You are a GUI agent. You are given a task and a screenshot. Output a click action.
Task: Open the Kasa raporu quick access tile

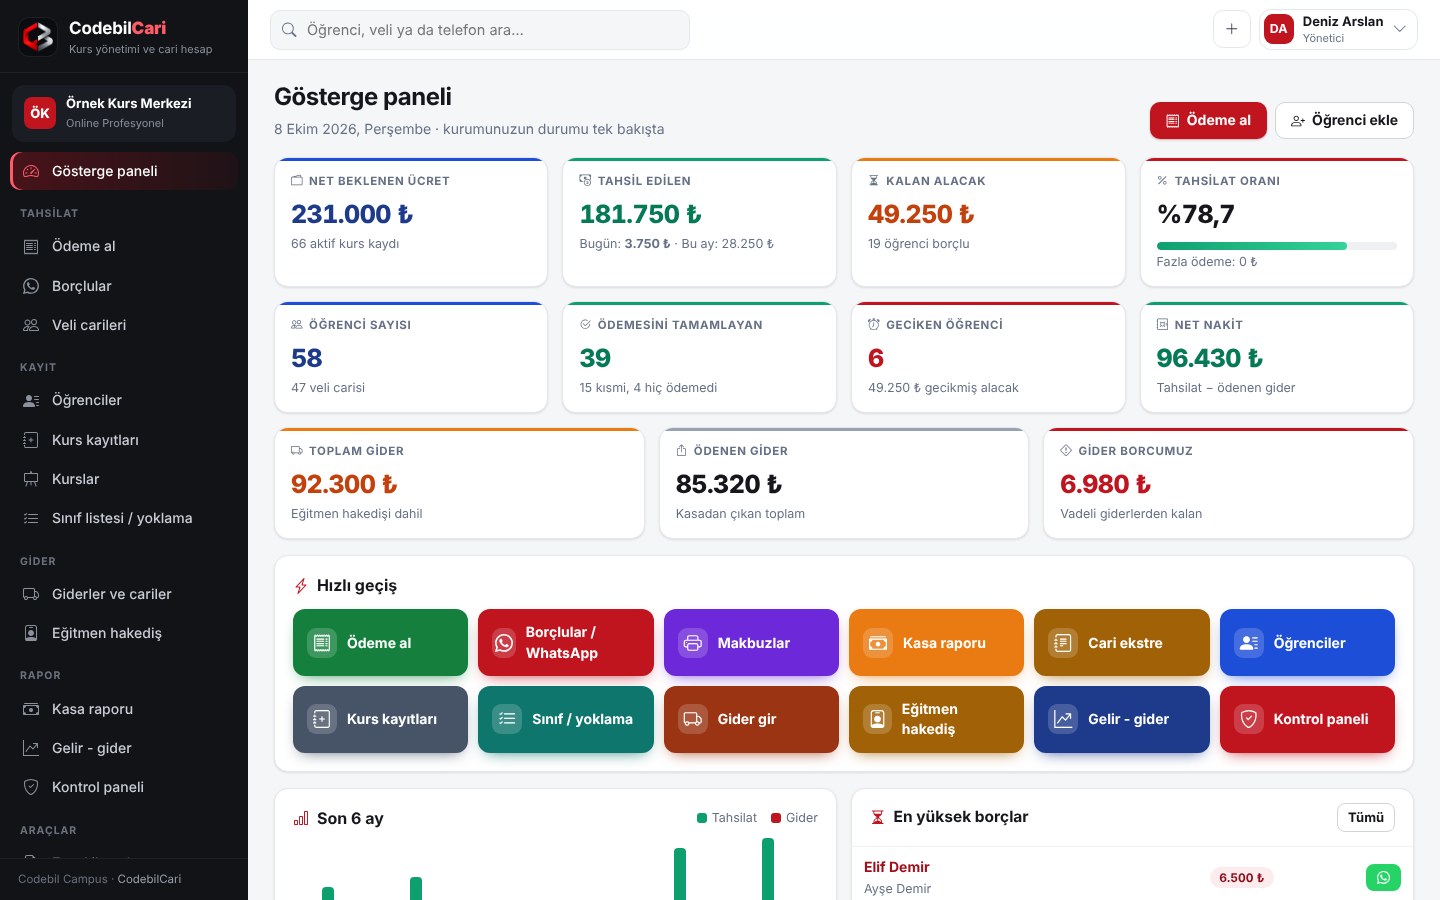tap(936, 643)
